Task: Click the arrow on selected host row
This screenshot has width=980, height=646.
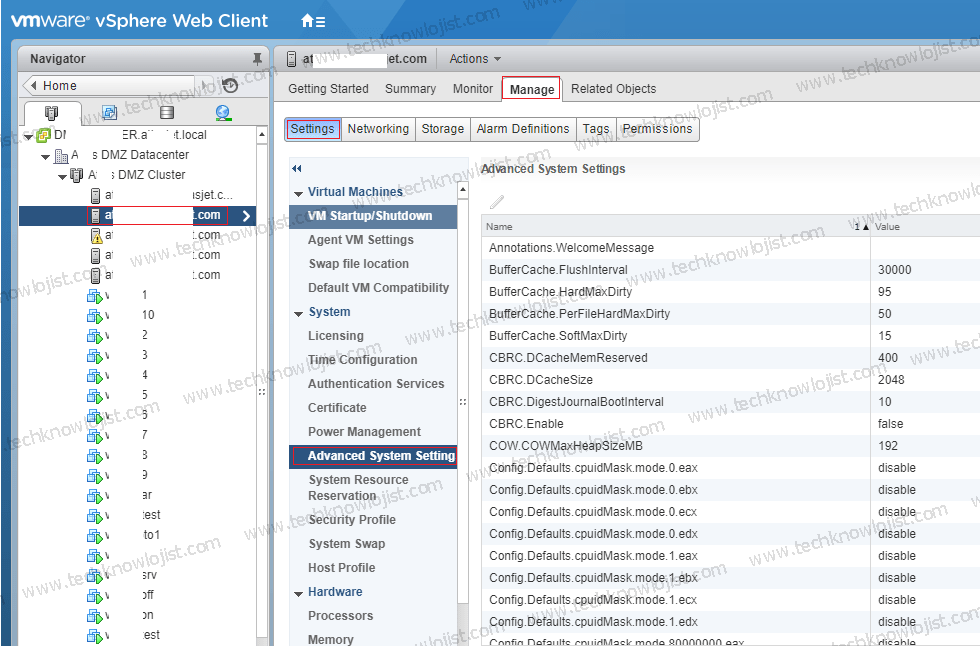Action: coord(246,216)
